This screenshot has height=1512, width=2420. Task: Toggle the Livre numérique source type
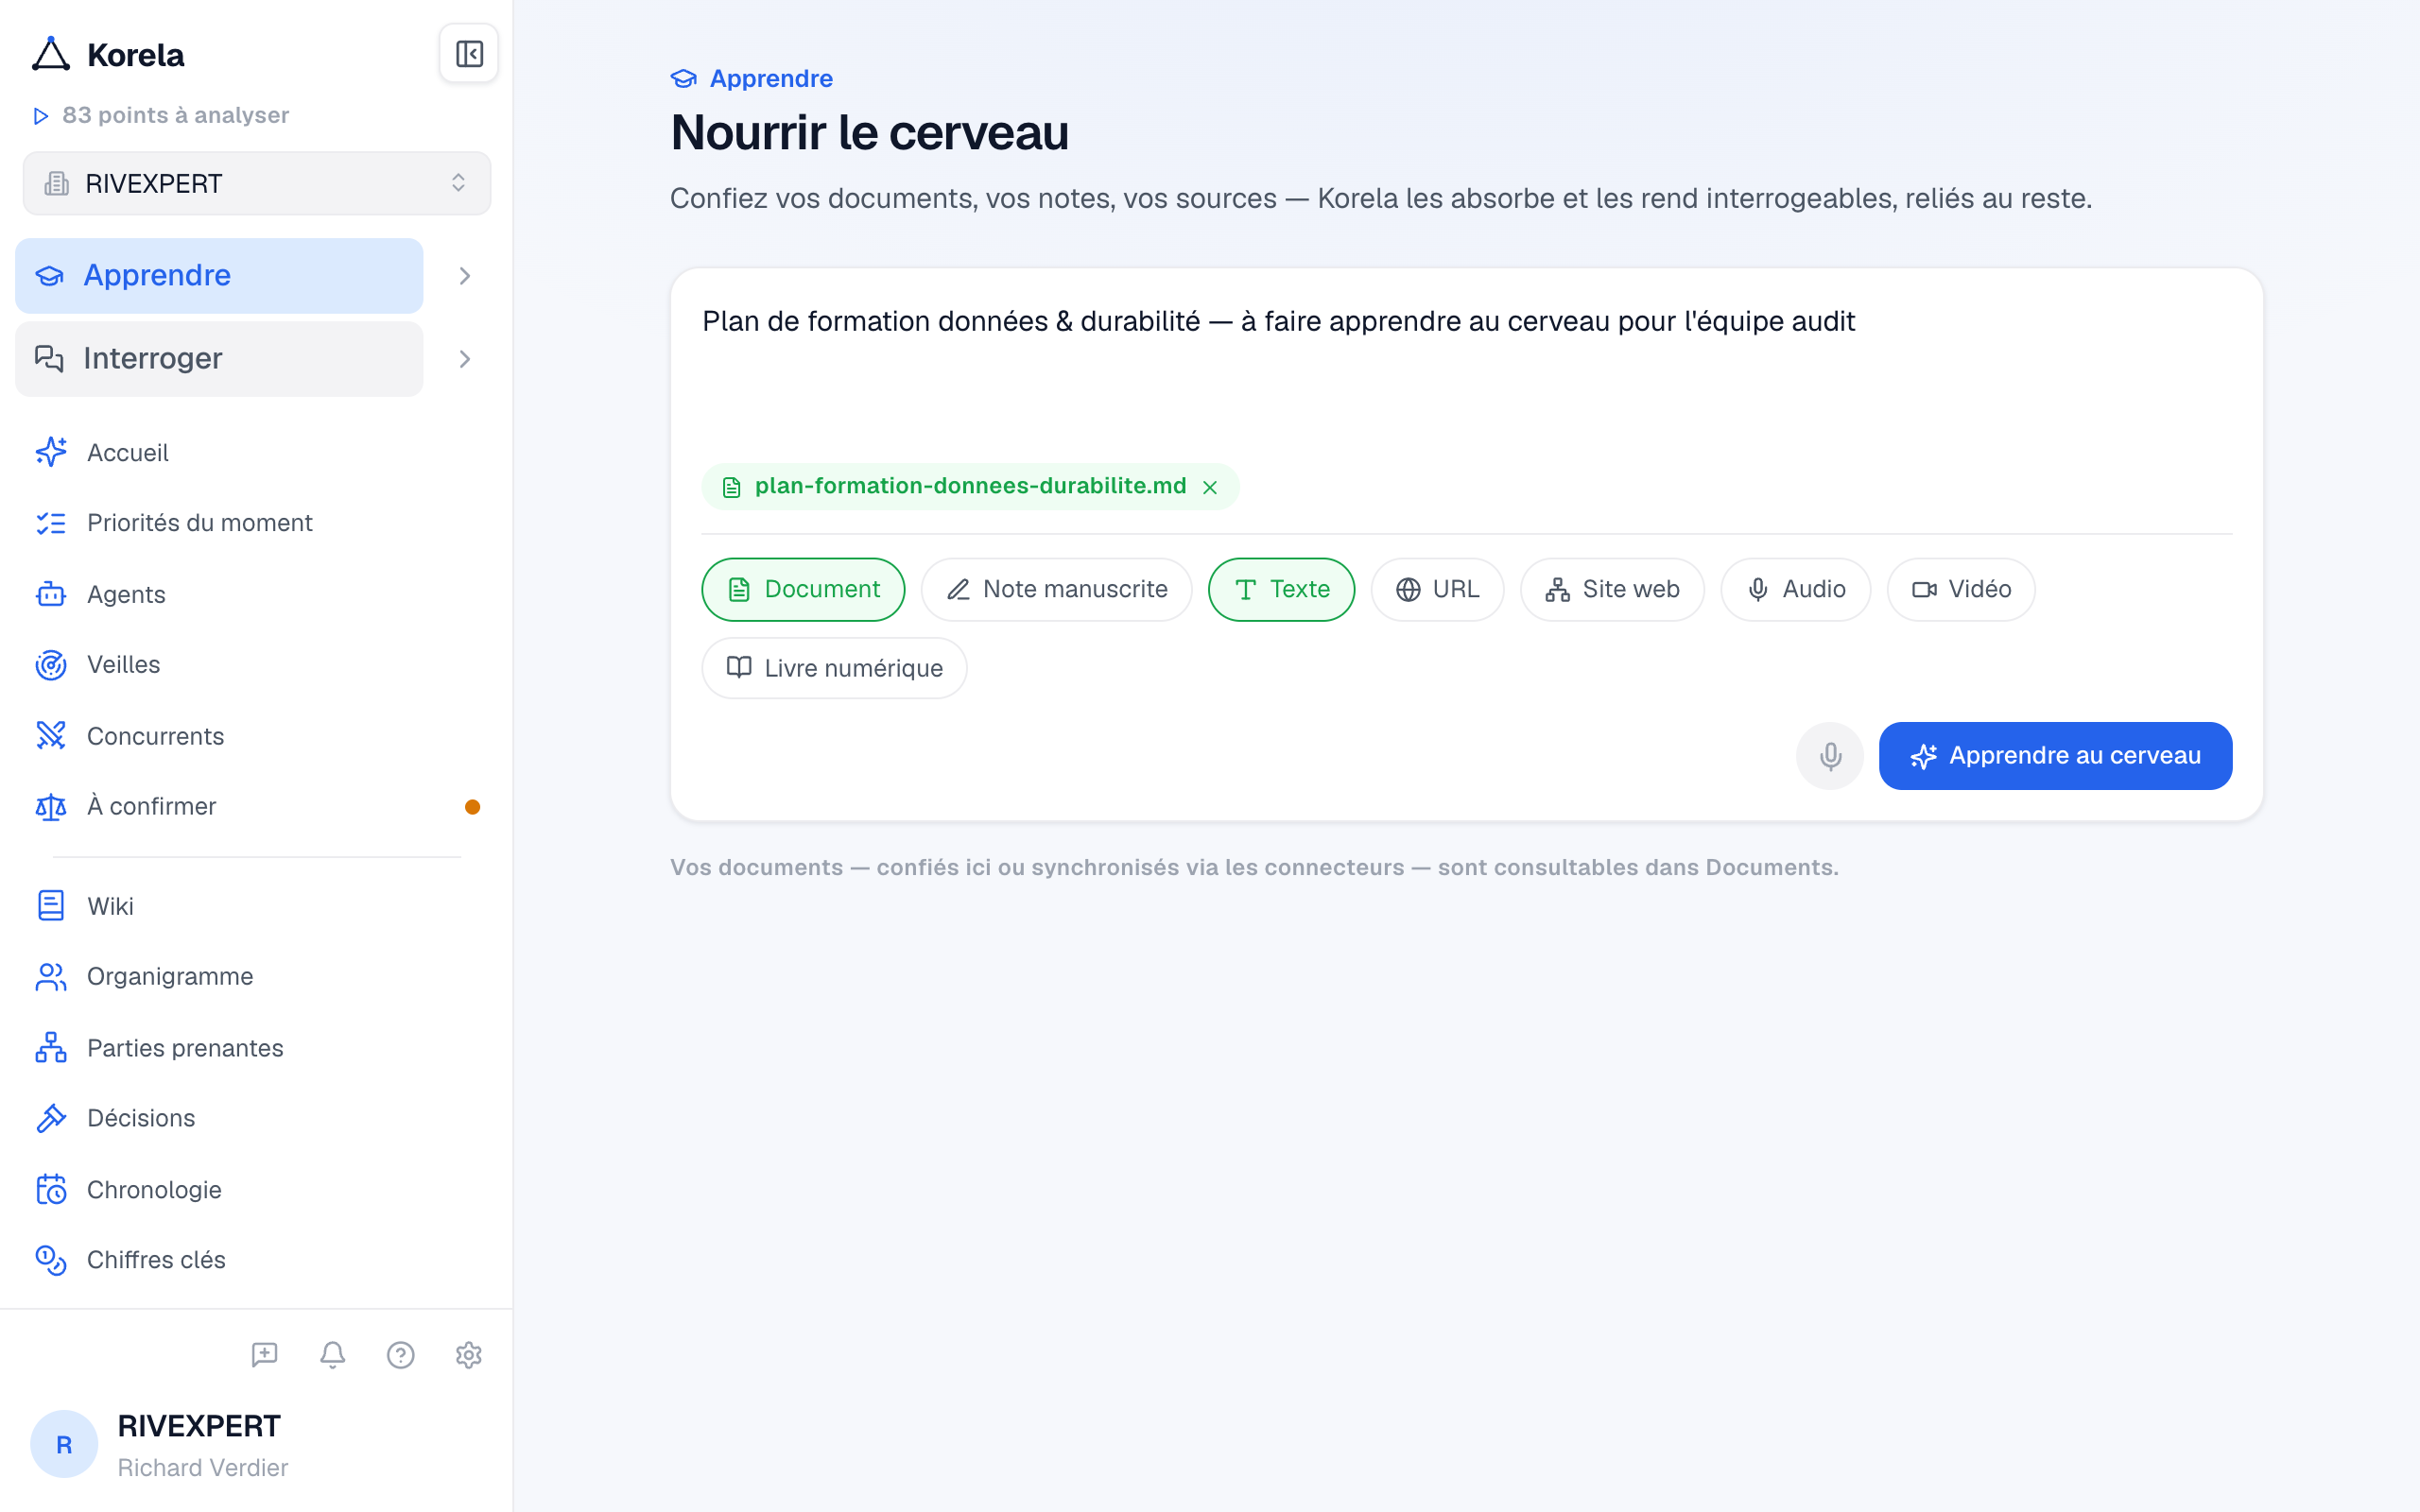tap(834, 668)
